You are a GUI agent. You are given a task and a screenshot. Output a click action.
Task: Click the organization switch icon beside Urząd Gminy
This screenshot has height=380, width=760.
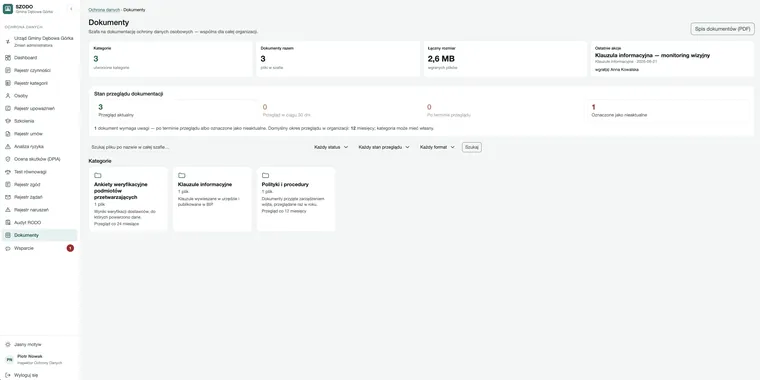(8, 41)
